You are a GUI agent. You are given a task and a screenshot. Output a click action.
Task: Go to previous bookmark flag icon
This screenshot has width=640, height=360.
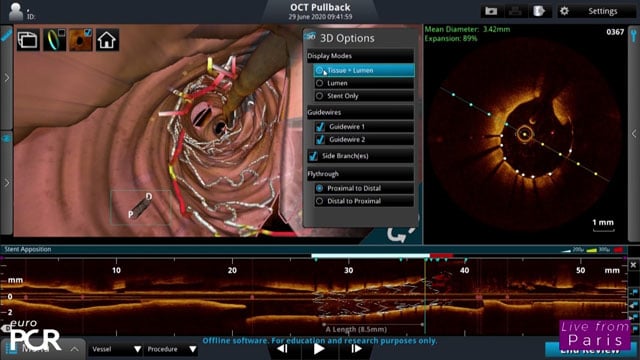(x=633, y=304)
